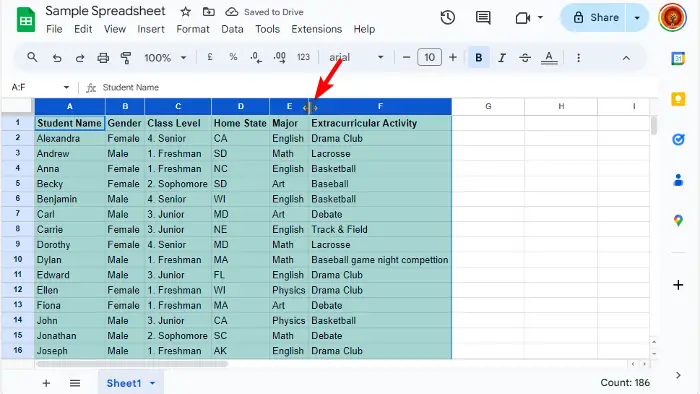Expand the Share options arrow
The height and width of the screenshot is (394, 700).
point(637,18)
